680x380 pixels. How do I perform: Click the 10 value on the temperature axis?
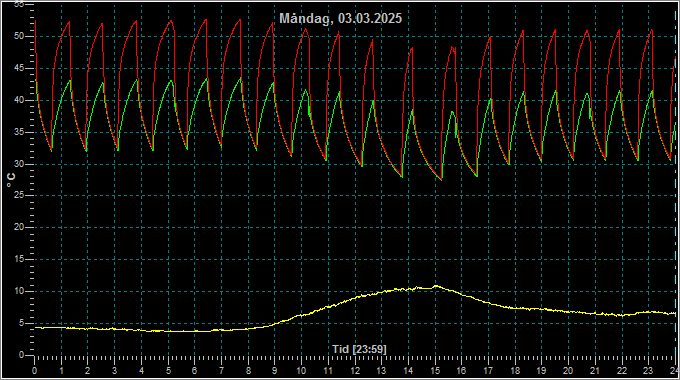coord(19,291)
